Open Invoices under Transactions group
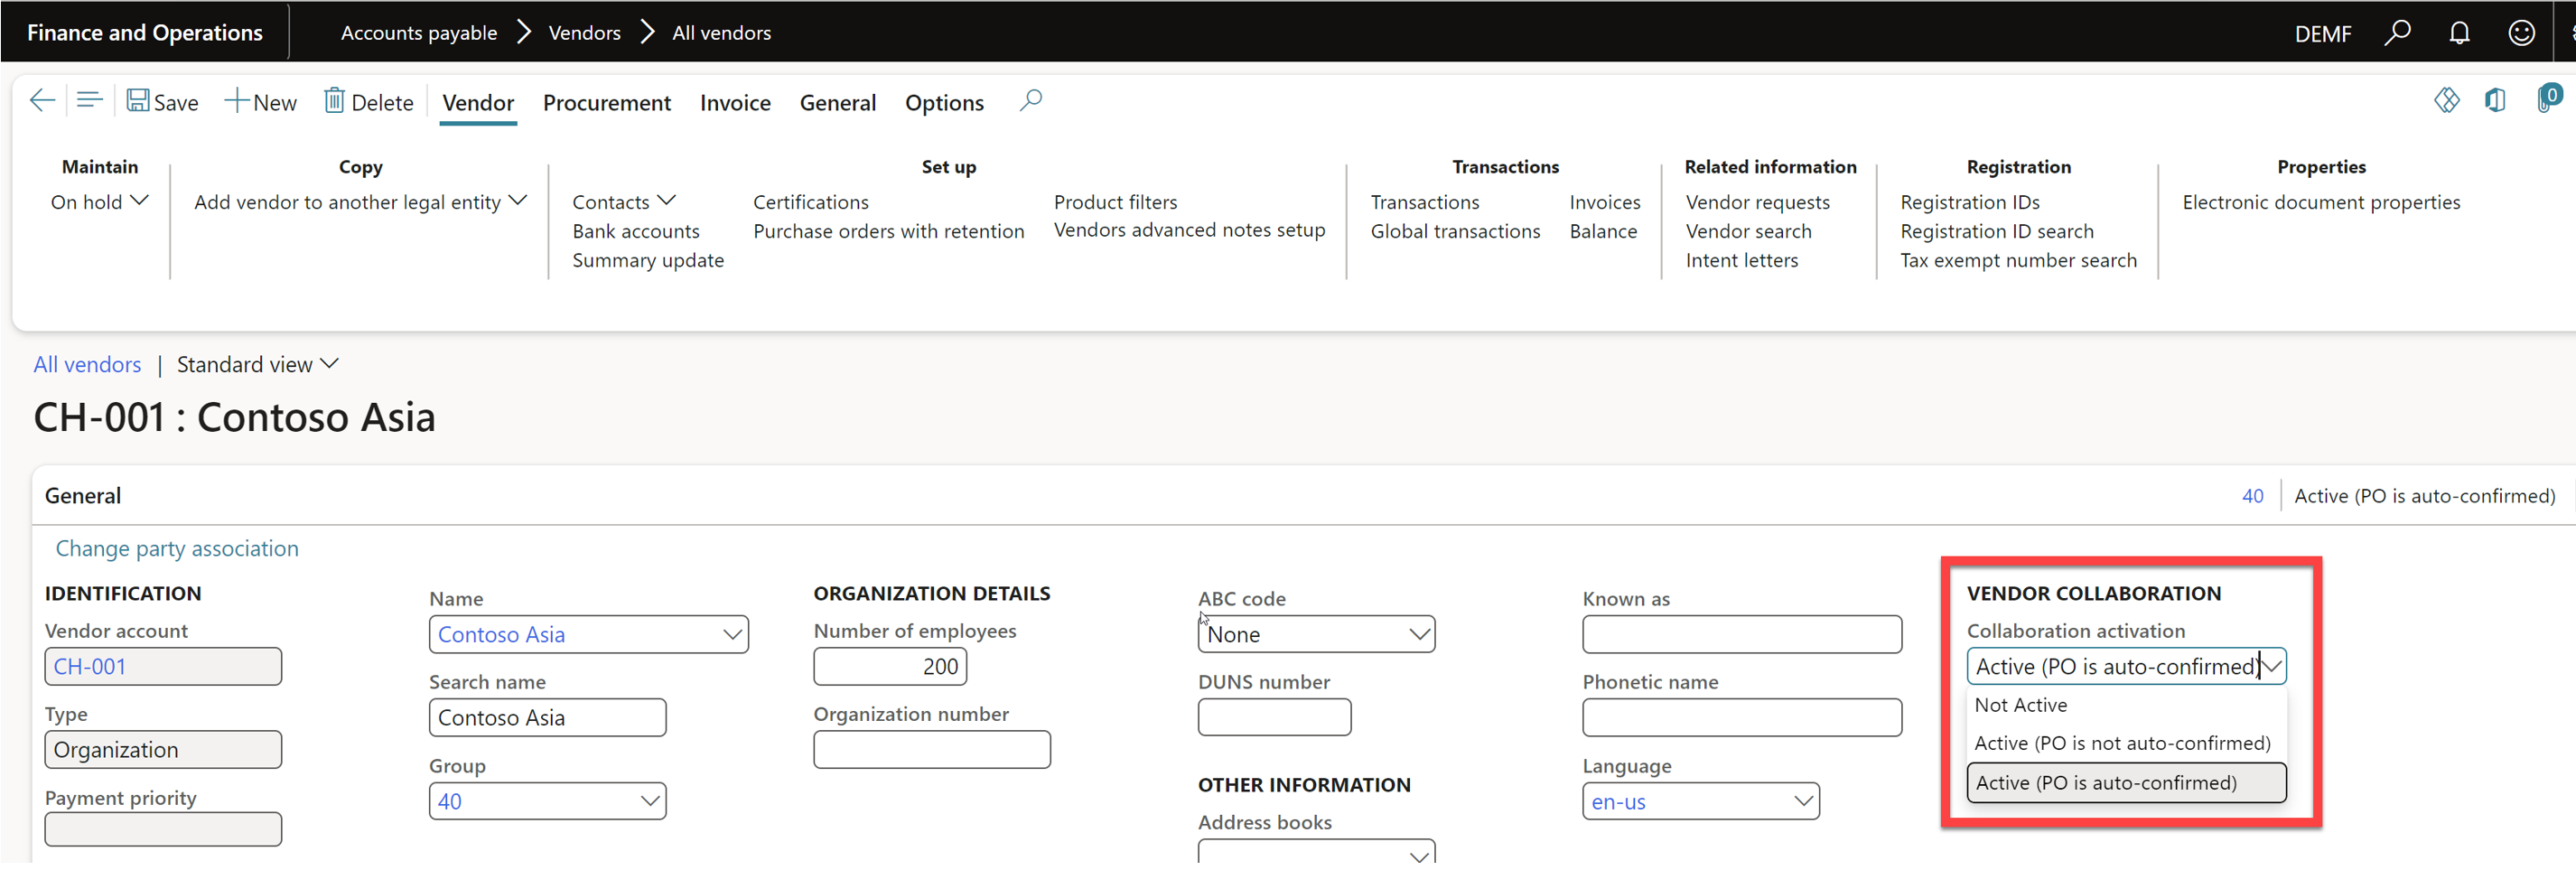The height and width of the screenshot is (889, 2576). point(1605,202)
